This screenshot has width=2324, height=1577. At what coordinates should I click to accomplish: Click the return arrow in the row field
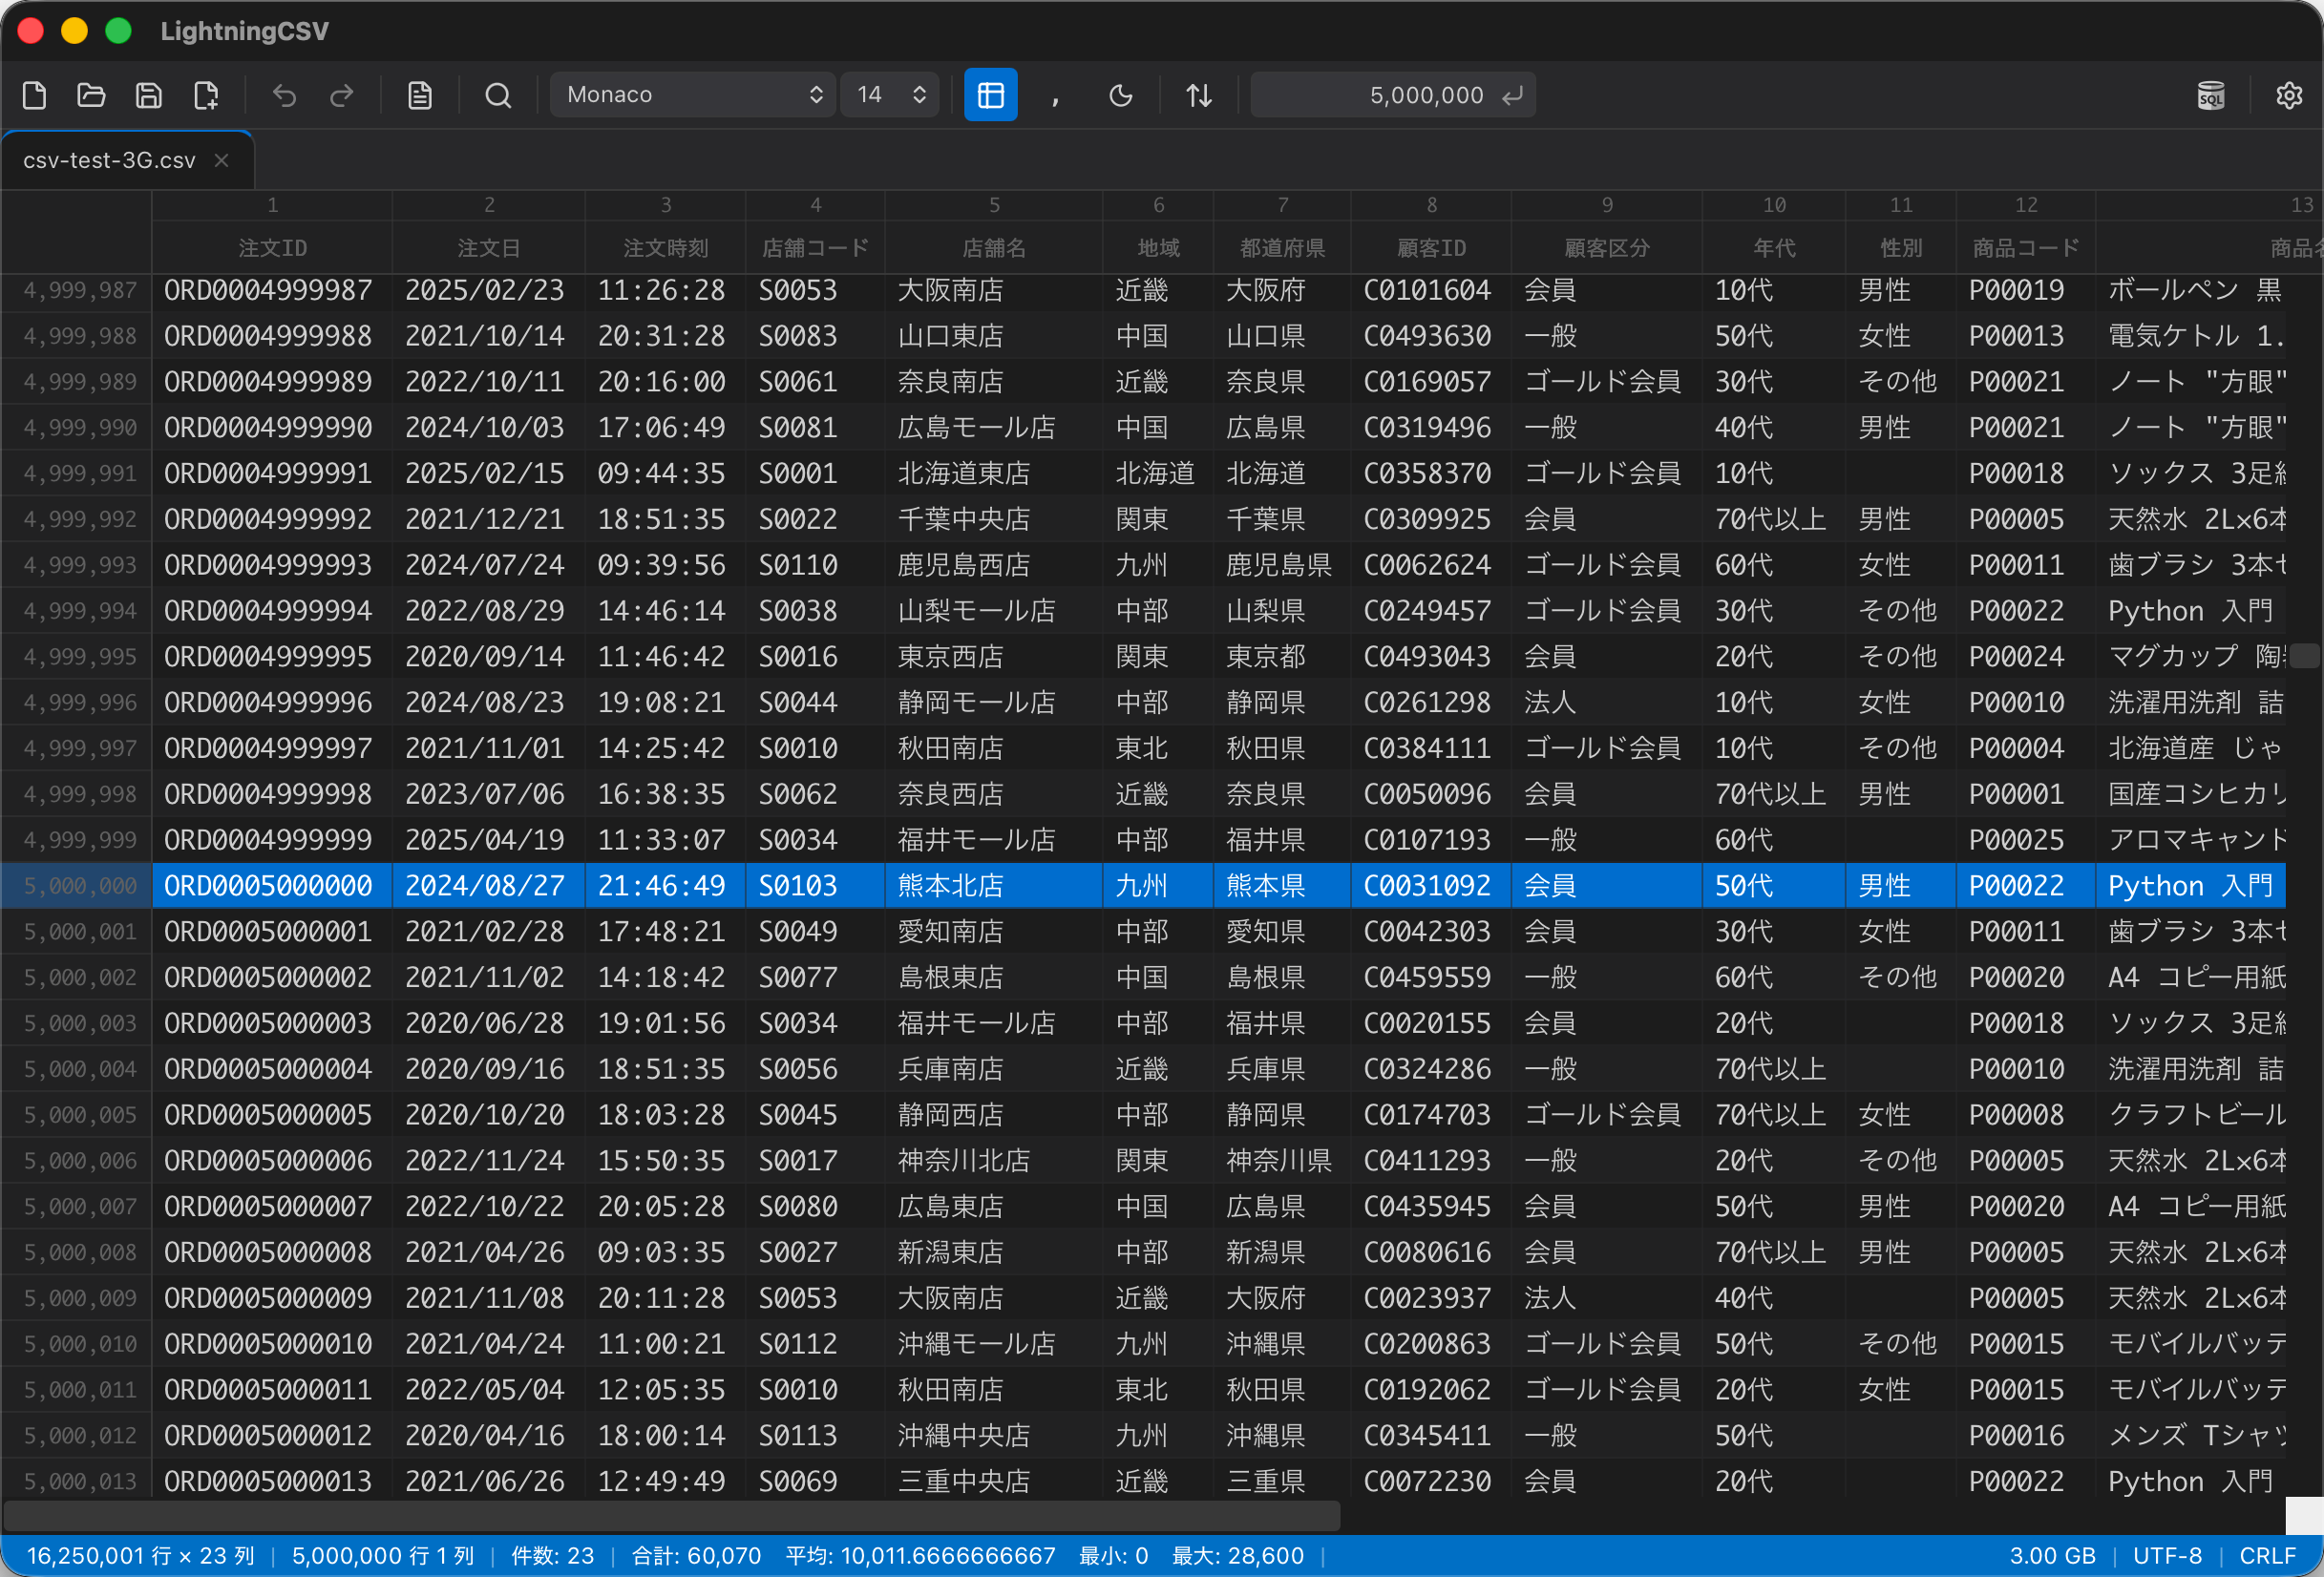[1513, 95]
